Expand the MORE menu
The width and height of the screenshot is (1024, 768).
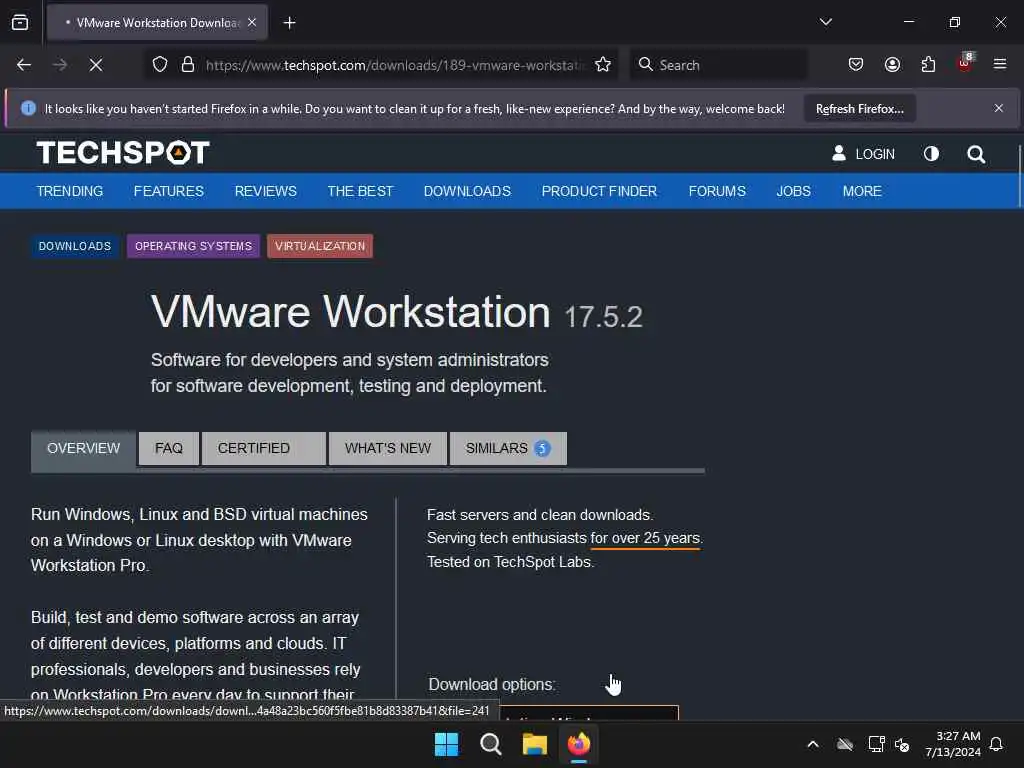pyautogui.click(x=862, y=191)
